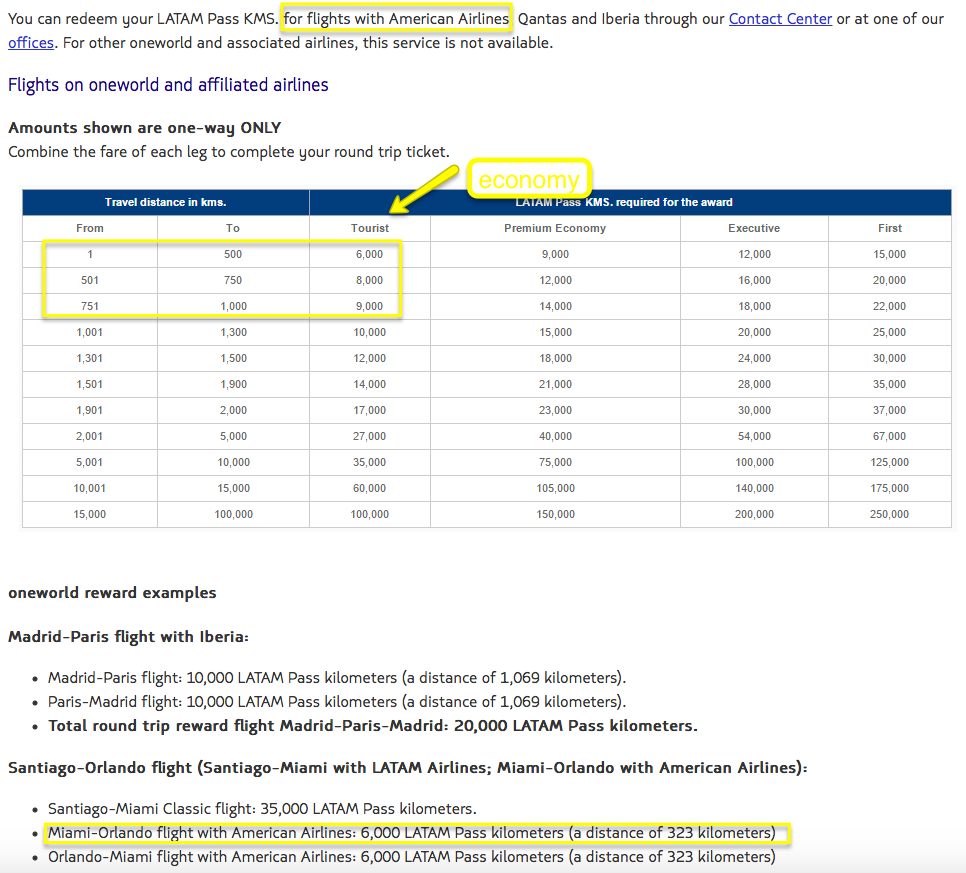
Task: Click the Tourist 6,000 cell in table
Action: (x=370, y=254)
